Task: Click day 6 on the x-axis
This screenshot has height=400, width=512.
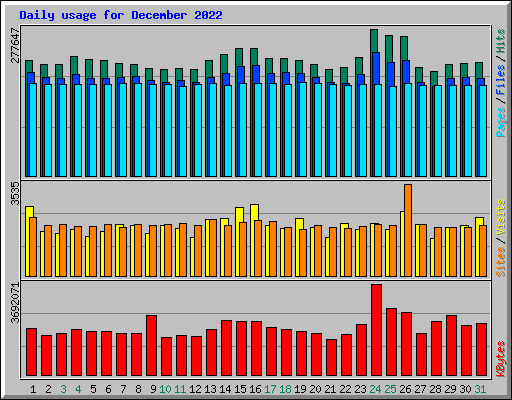Action: click(108, 389)
